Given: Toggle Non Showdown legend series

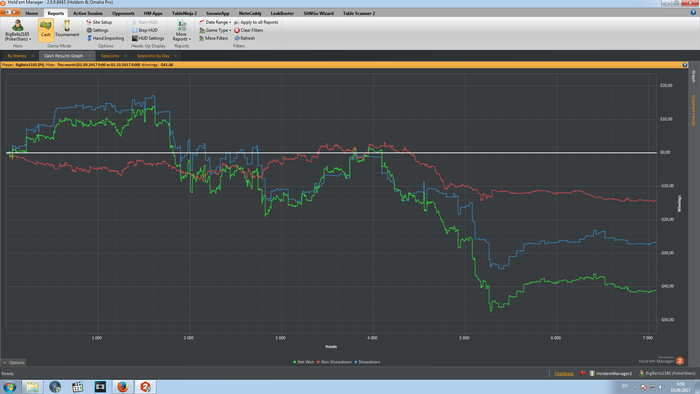Looking at the screenshot, I should click(334, 362).
